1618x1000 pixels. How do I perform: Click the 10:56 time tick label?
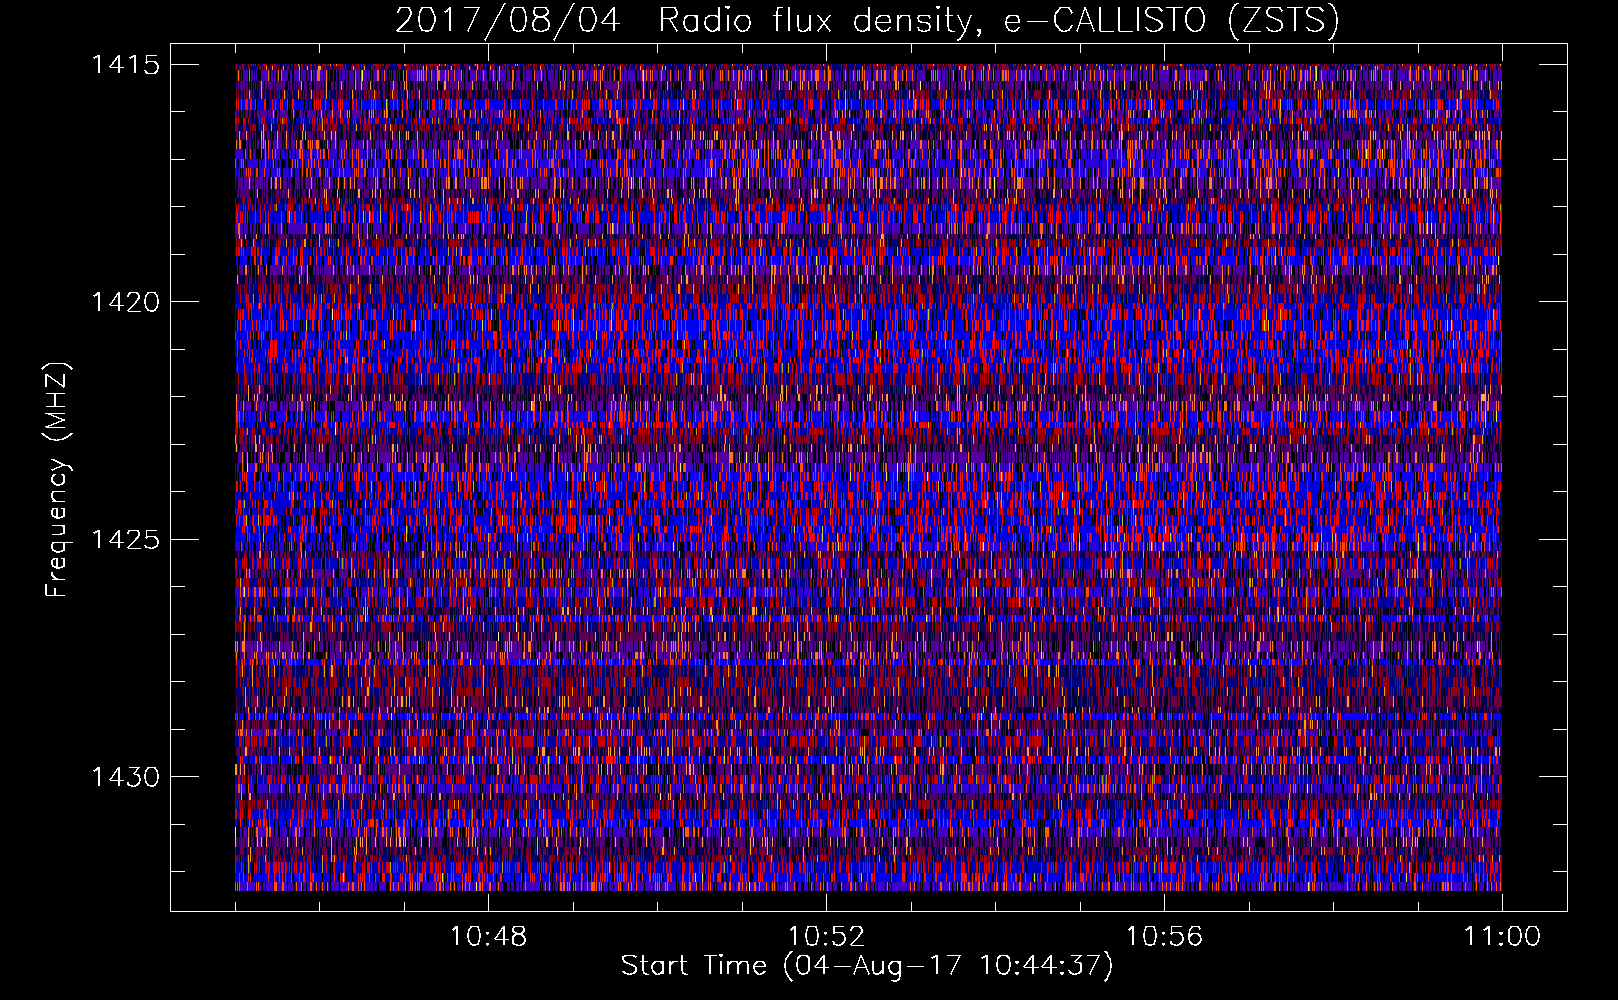[x=1164, y=937]
